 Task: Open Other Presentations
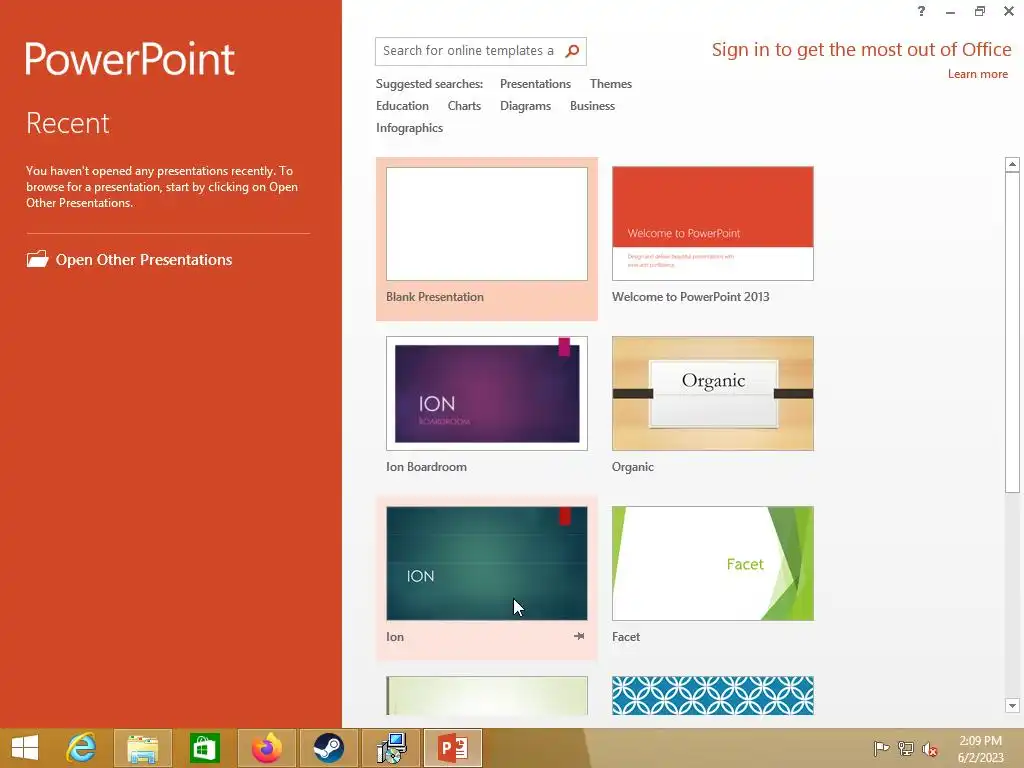129,259
